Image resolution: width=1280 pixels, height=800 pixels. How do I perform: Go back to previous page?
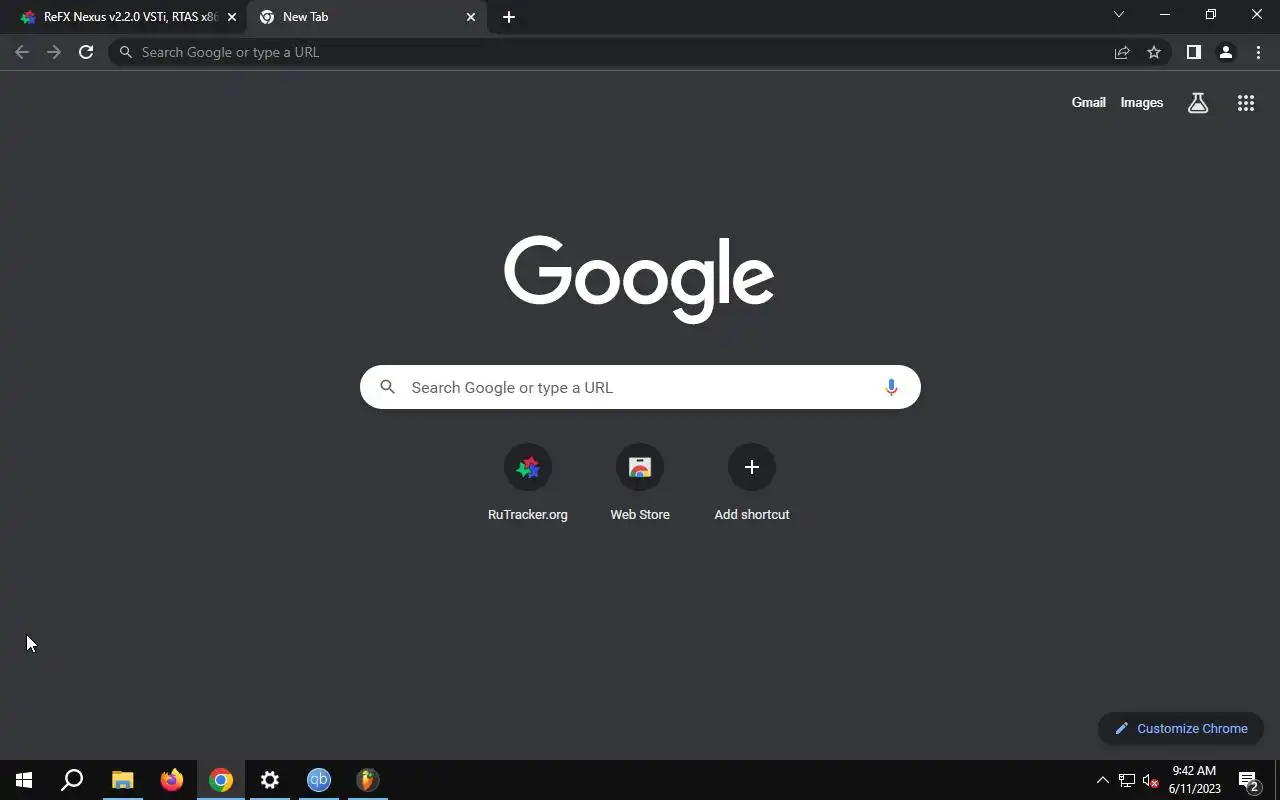pos(22,52)
